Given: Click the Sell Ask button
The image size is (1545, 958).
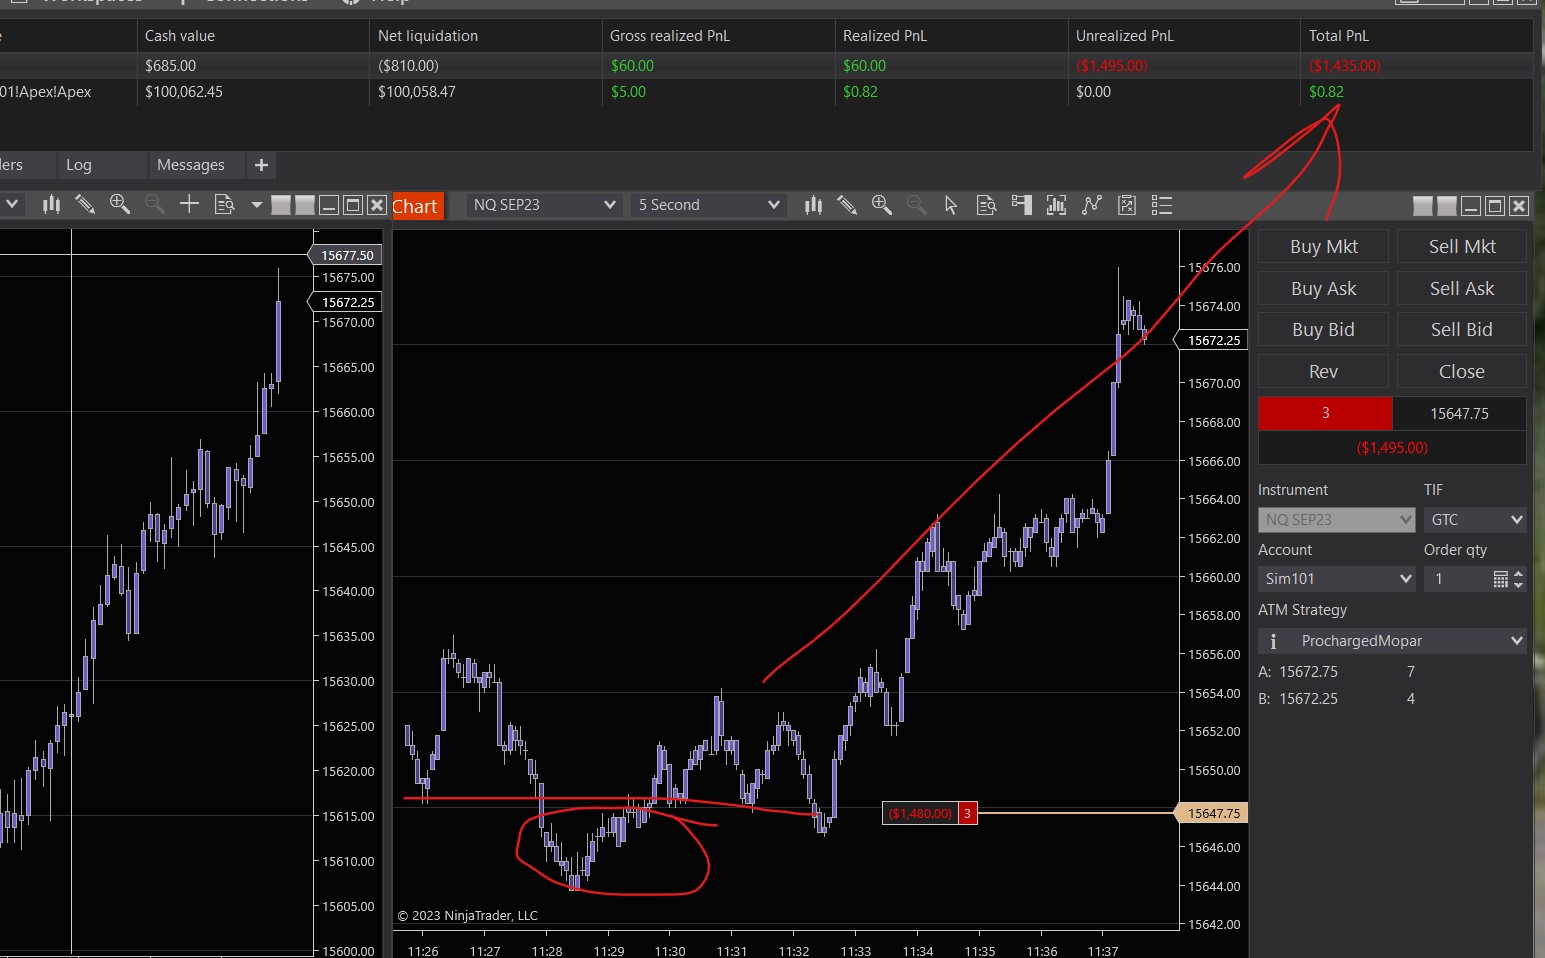Looking at the screenshot, I should point(1462,289).
